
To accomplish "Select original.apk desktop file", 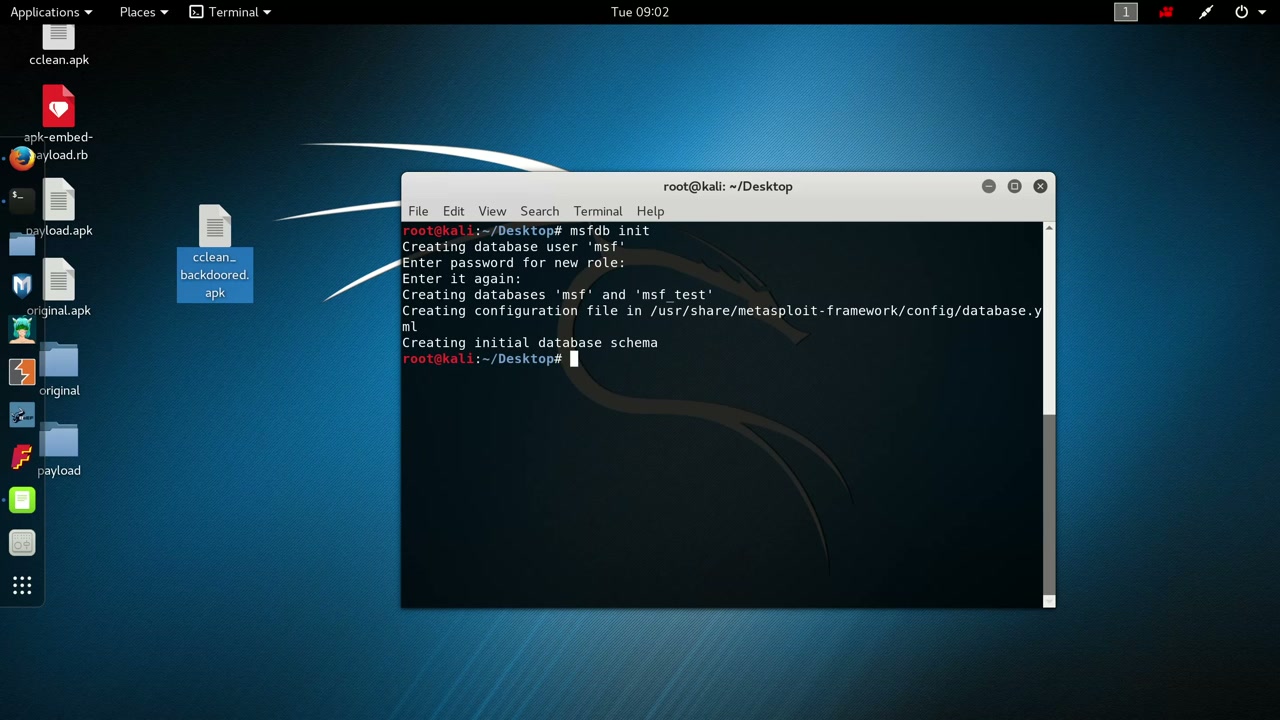I will tap(59, 289).
